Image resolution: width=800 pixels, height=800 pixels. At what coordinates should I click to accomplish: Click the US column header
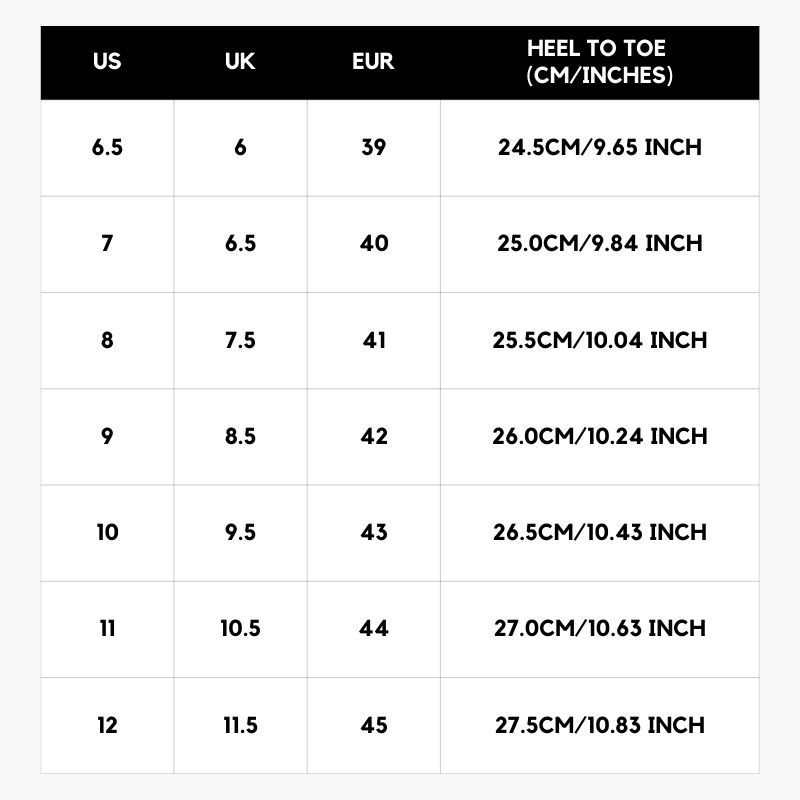[107, 61]
